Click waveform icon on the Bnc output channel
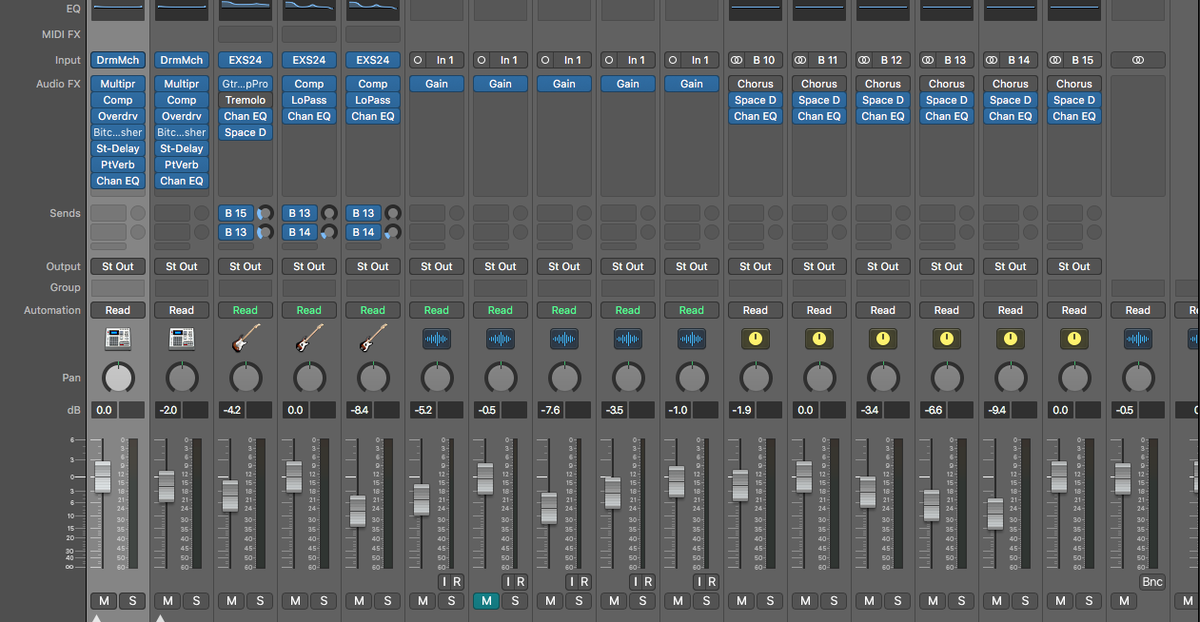This screenshot has width=1200, height=622. [x=1138, y=339]
